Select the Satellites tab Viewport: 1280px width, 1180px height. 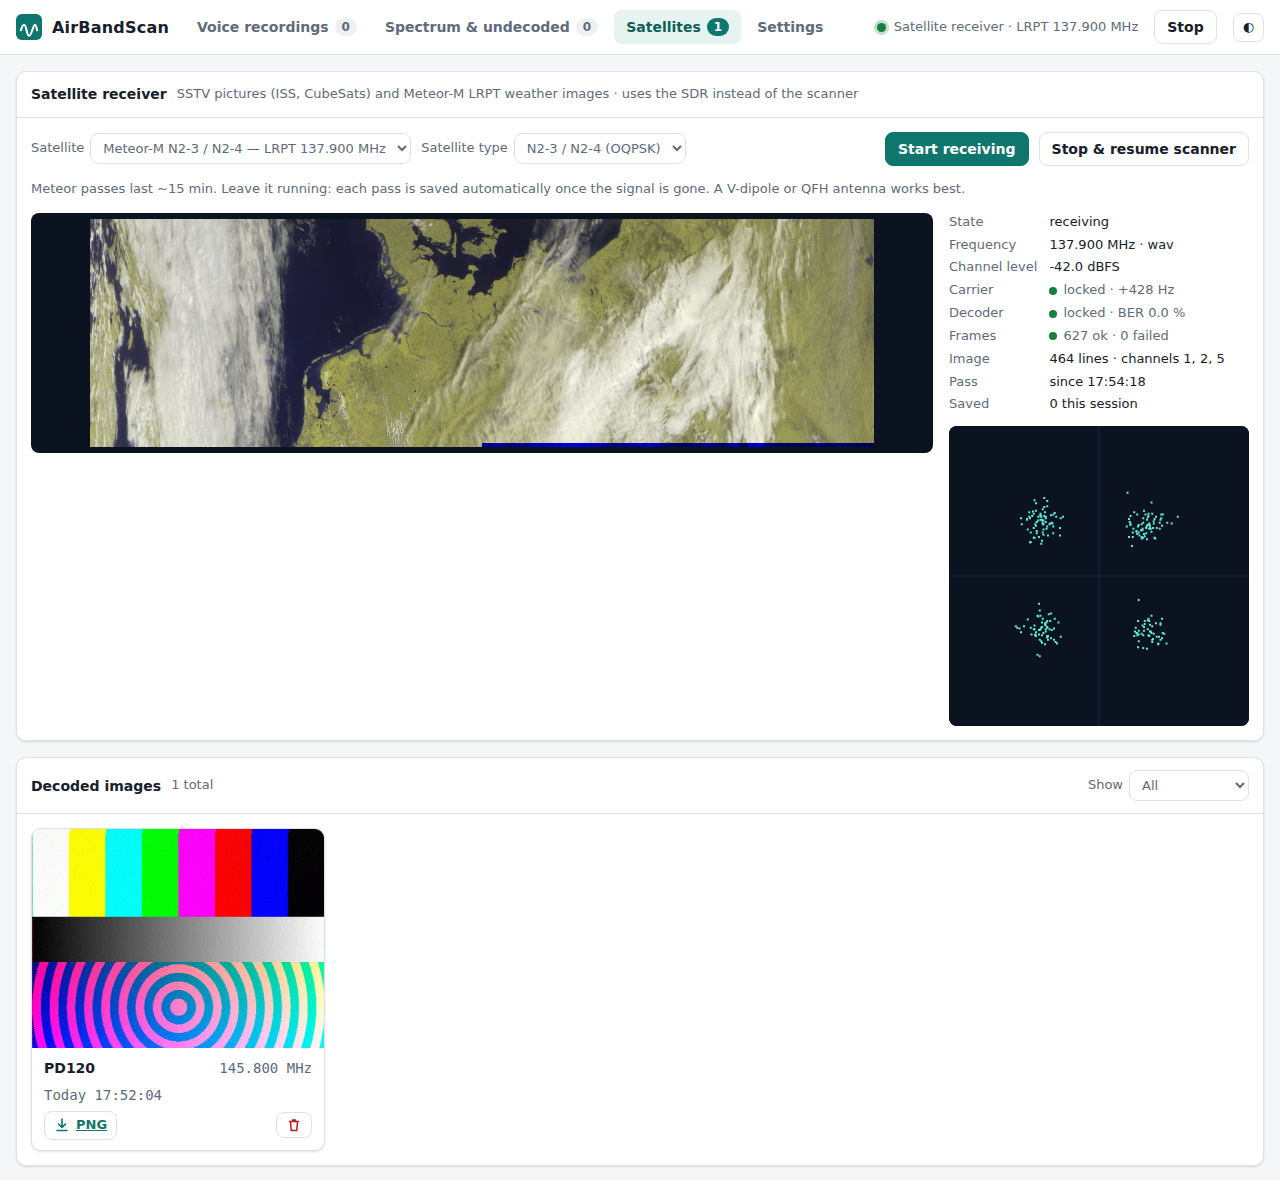677,27
